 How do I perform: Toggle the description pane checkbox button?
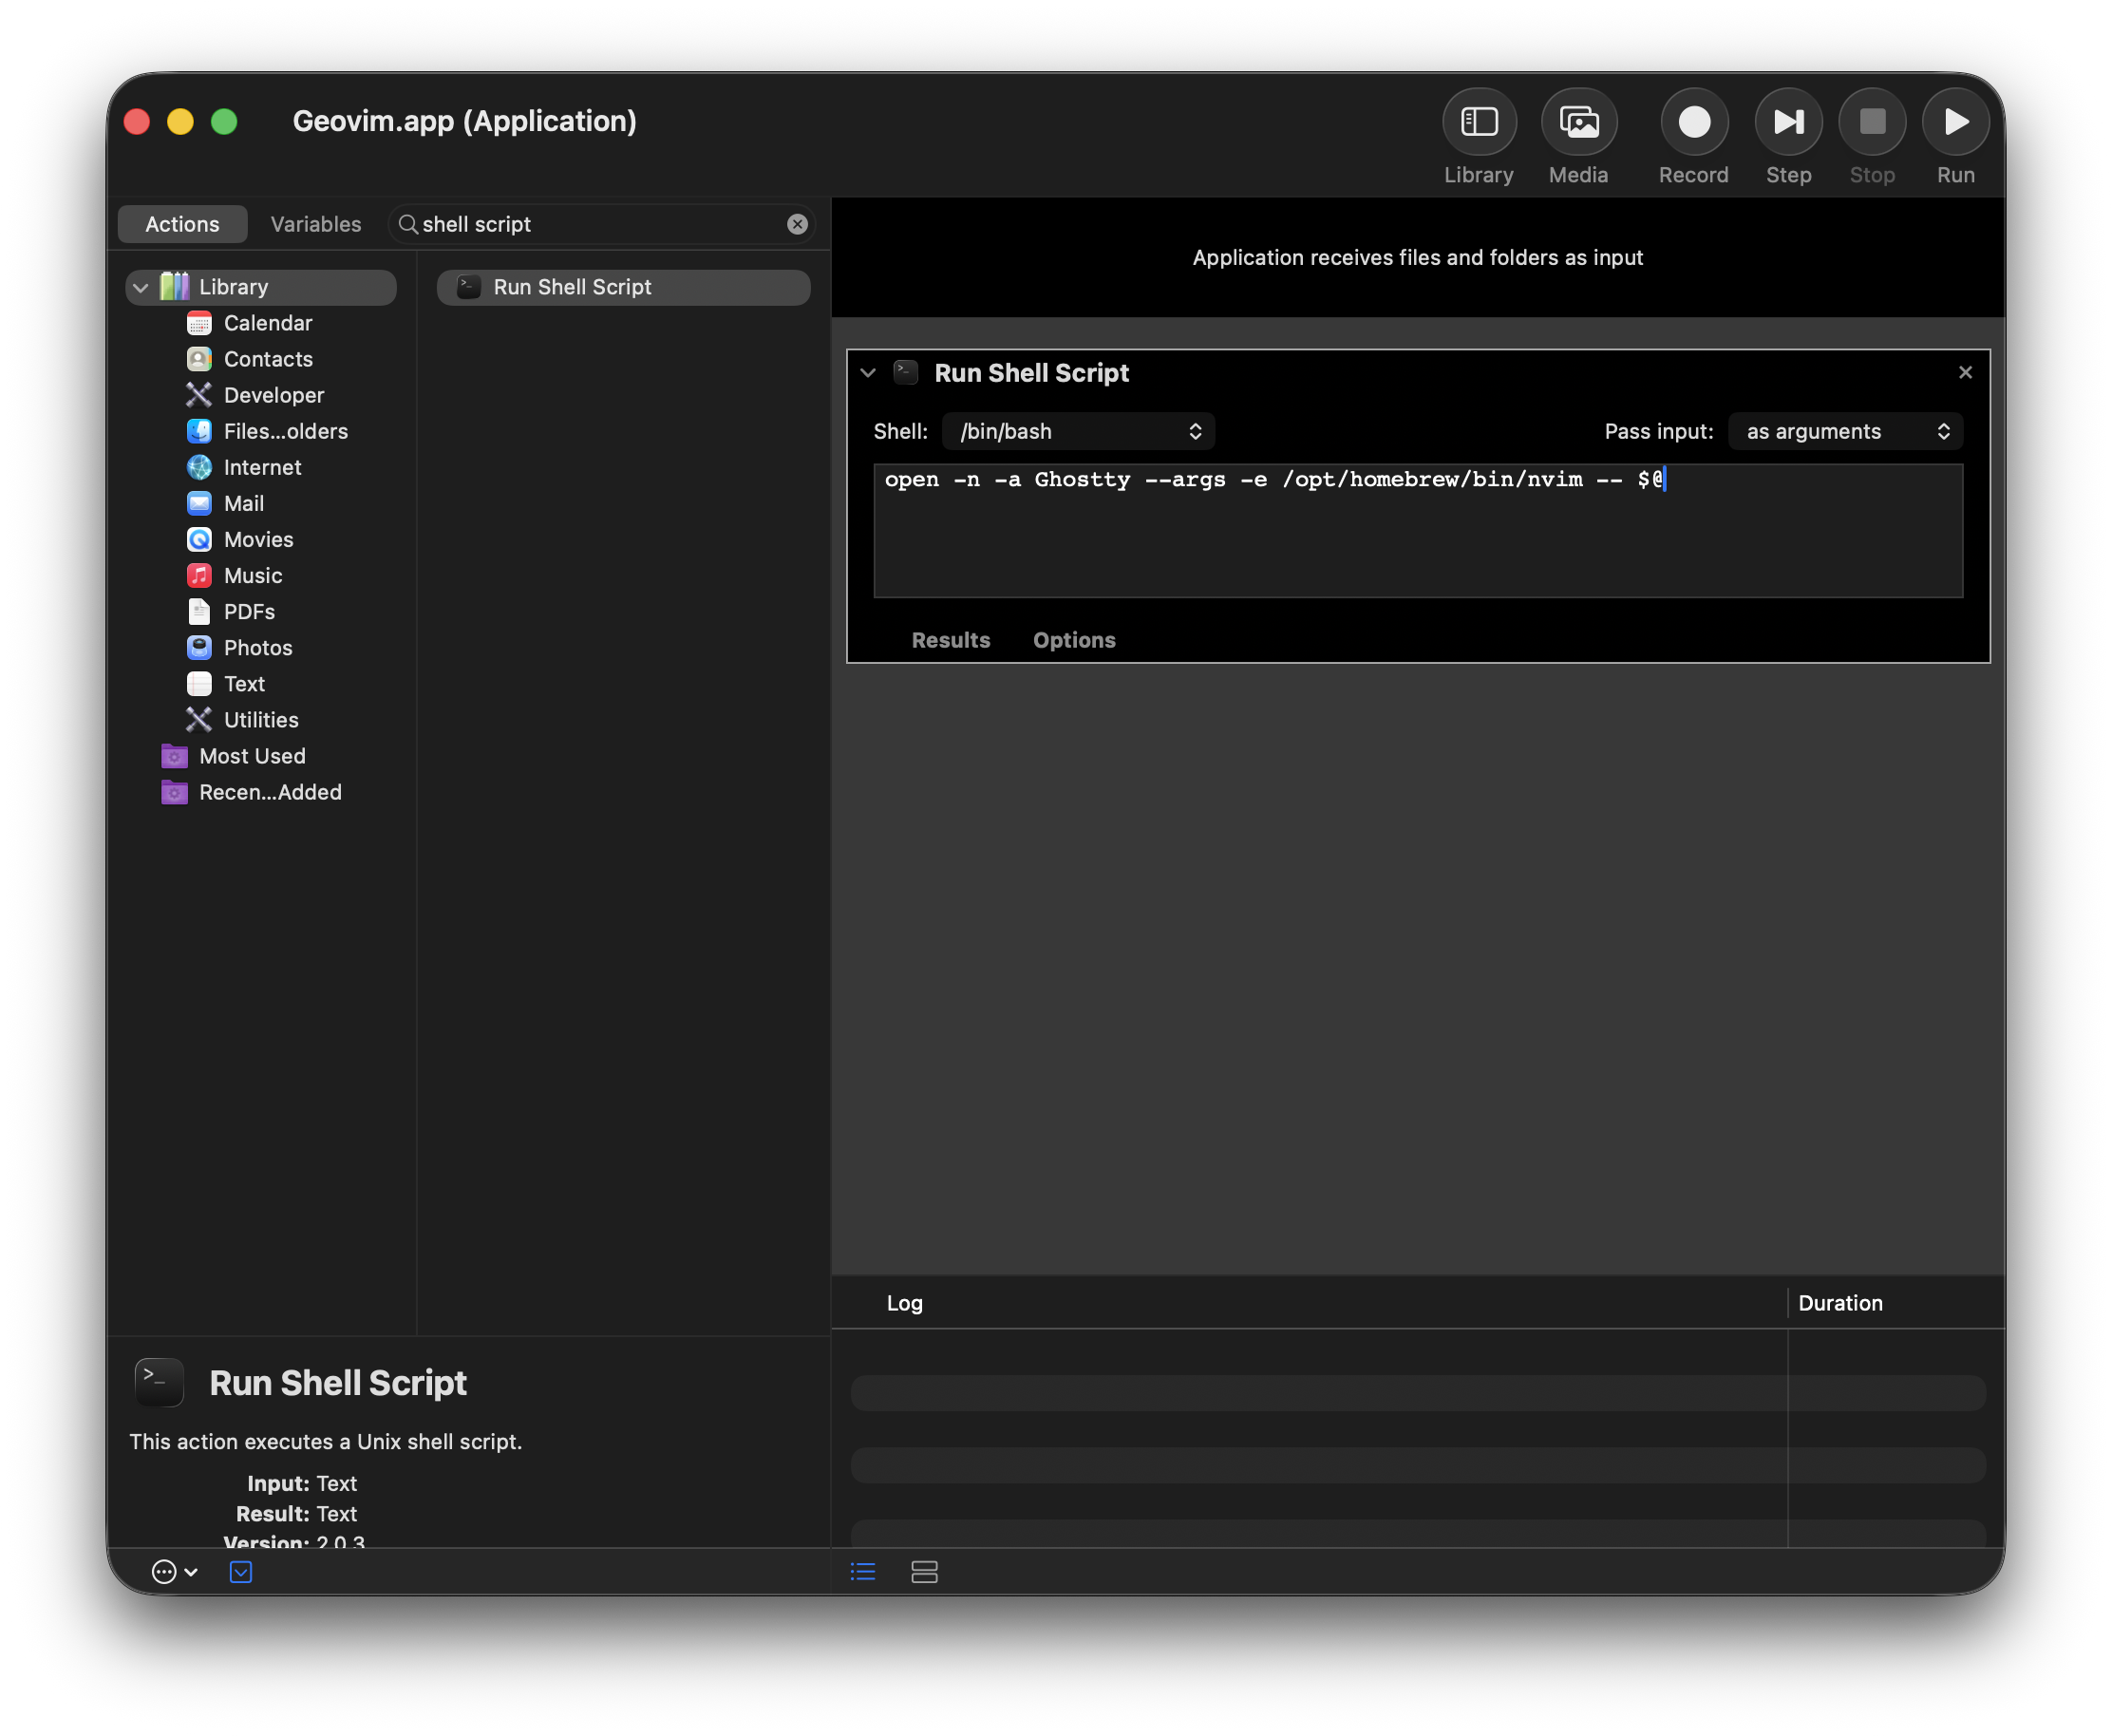pos(241,1571)
